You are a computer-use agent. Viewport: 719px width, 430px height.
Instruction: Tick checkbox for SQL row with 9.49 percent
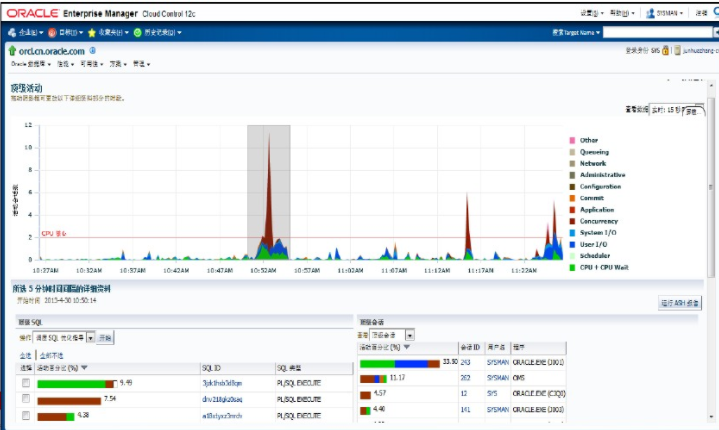(x=26, y=383)
